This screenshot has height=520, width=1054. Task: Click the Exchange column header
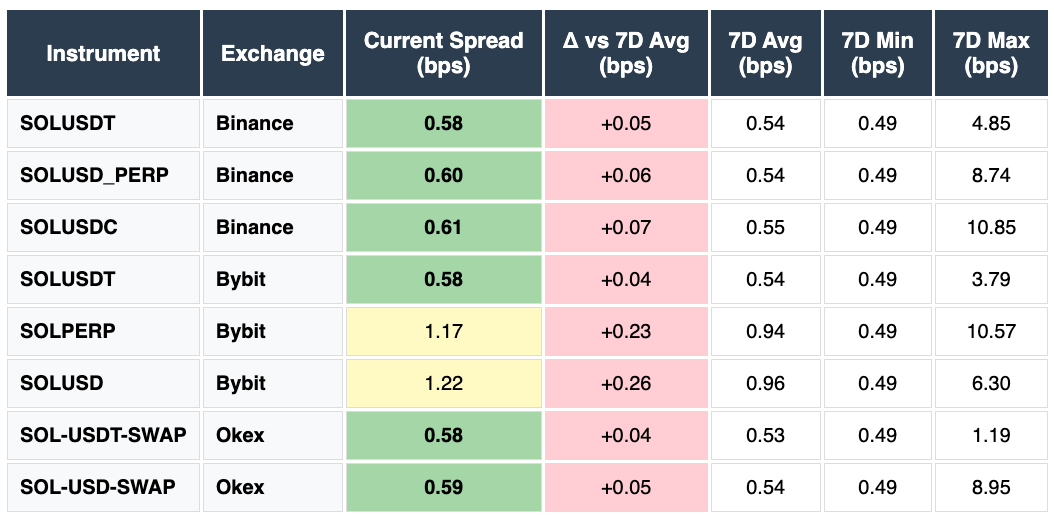(x=273, y=54)
